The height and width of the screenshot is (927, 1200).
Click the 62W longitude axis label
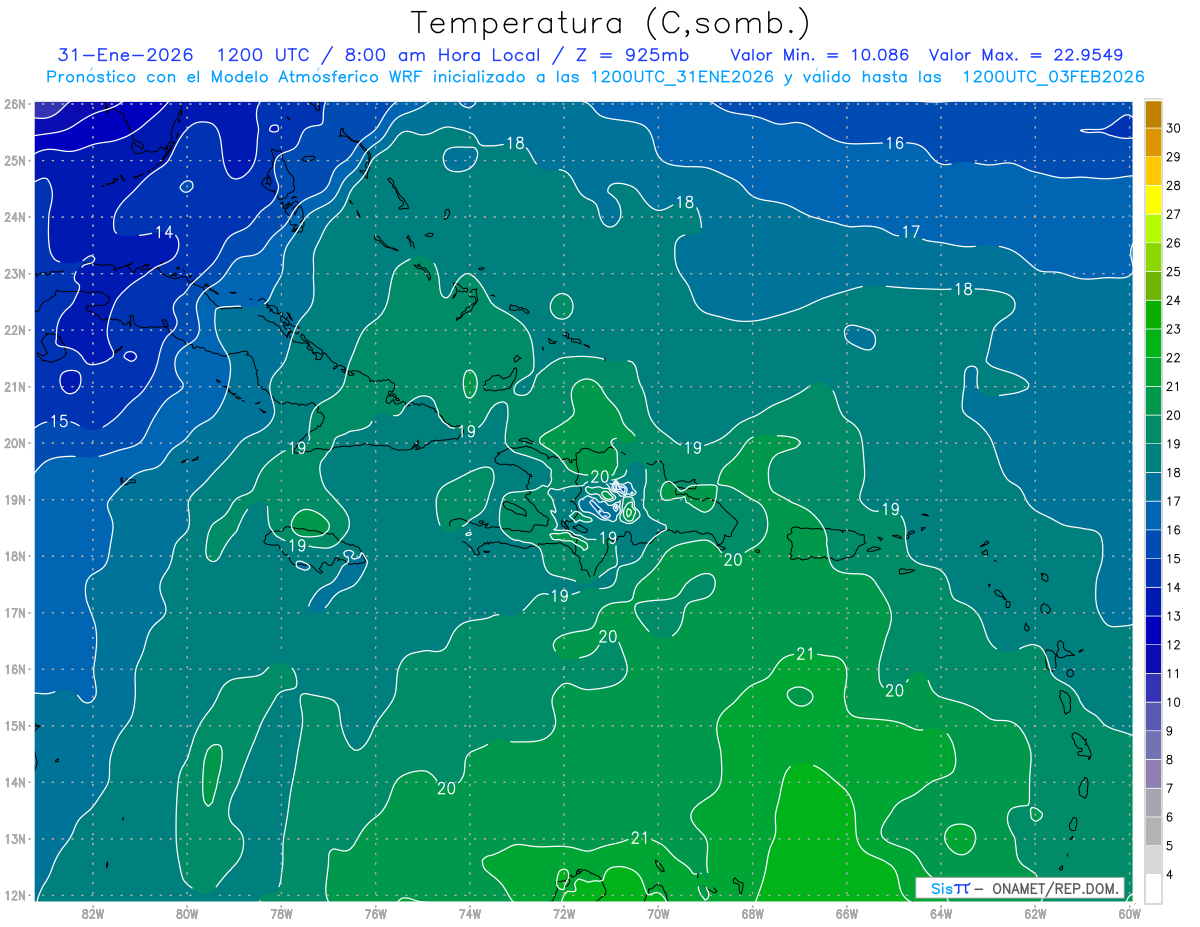pyautogui.click(x=1036, y=913)
